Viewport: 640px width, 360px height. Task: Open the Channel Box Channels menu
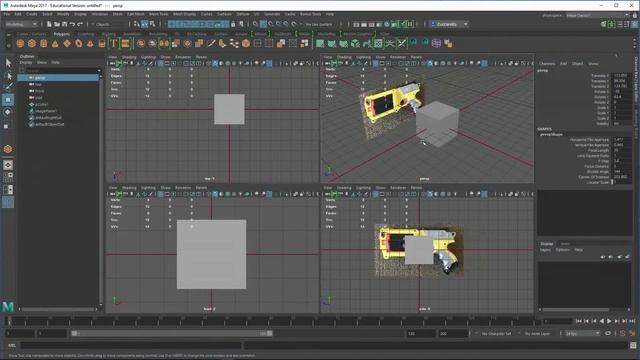click(547, 64)
